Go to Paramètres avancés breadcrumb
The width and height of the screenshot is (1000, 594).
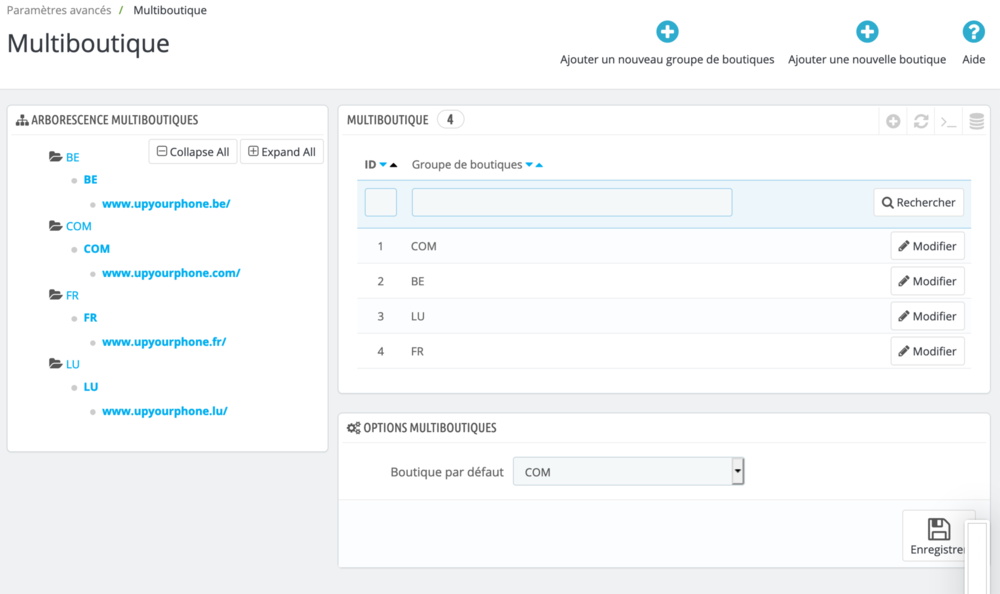[x=59, y=10]
